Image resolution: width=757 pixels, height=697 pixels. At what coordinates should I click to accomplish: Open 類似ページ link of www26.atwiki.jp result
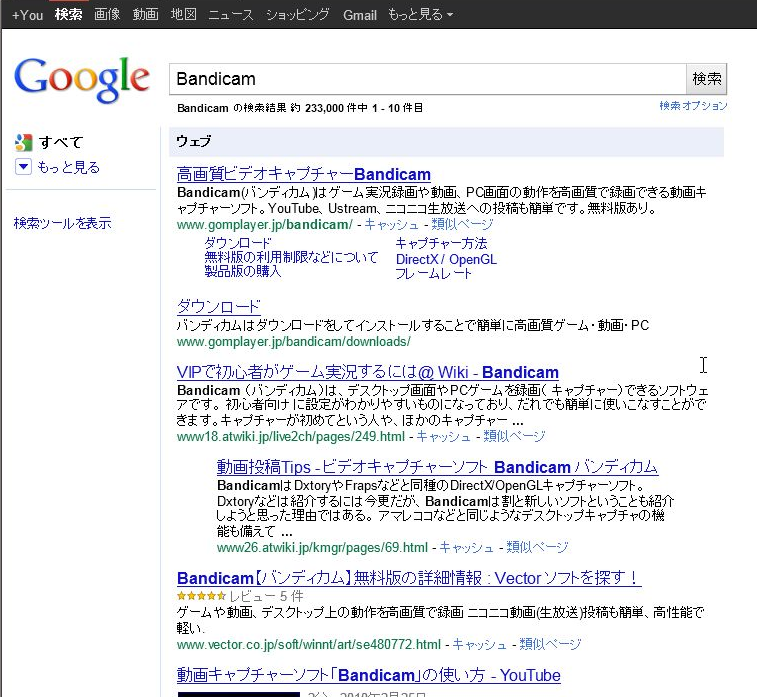[537, 547]
